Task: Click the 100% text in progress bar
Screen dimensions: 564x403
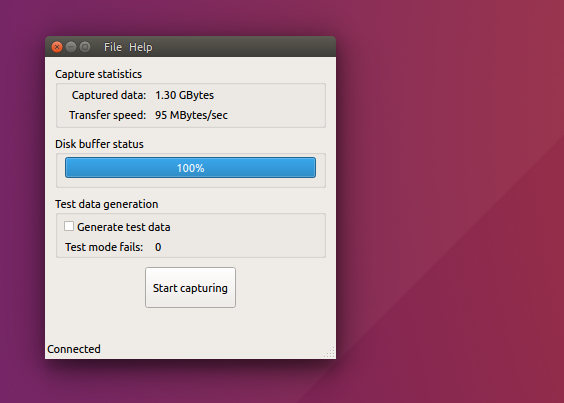Action: click(191, 168)
